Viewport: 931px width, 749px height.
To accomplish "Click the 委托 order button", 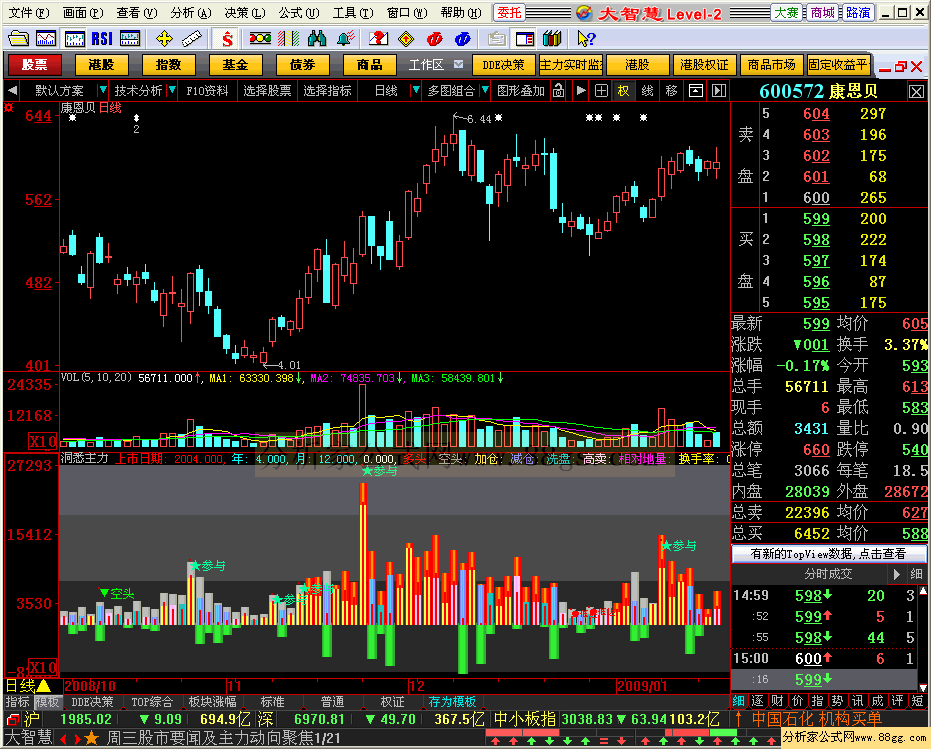I will tap(509, 12).
